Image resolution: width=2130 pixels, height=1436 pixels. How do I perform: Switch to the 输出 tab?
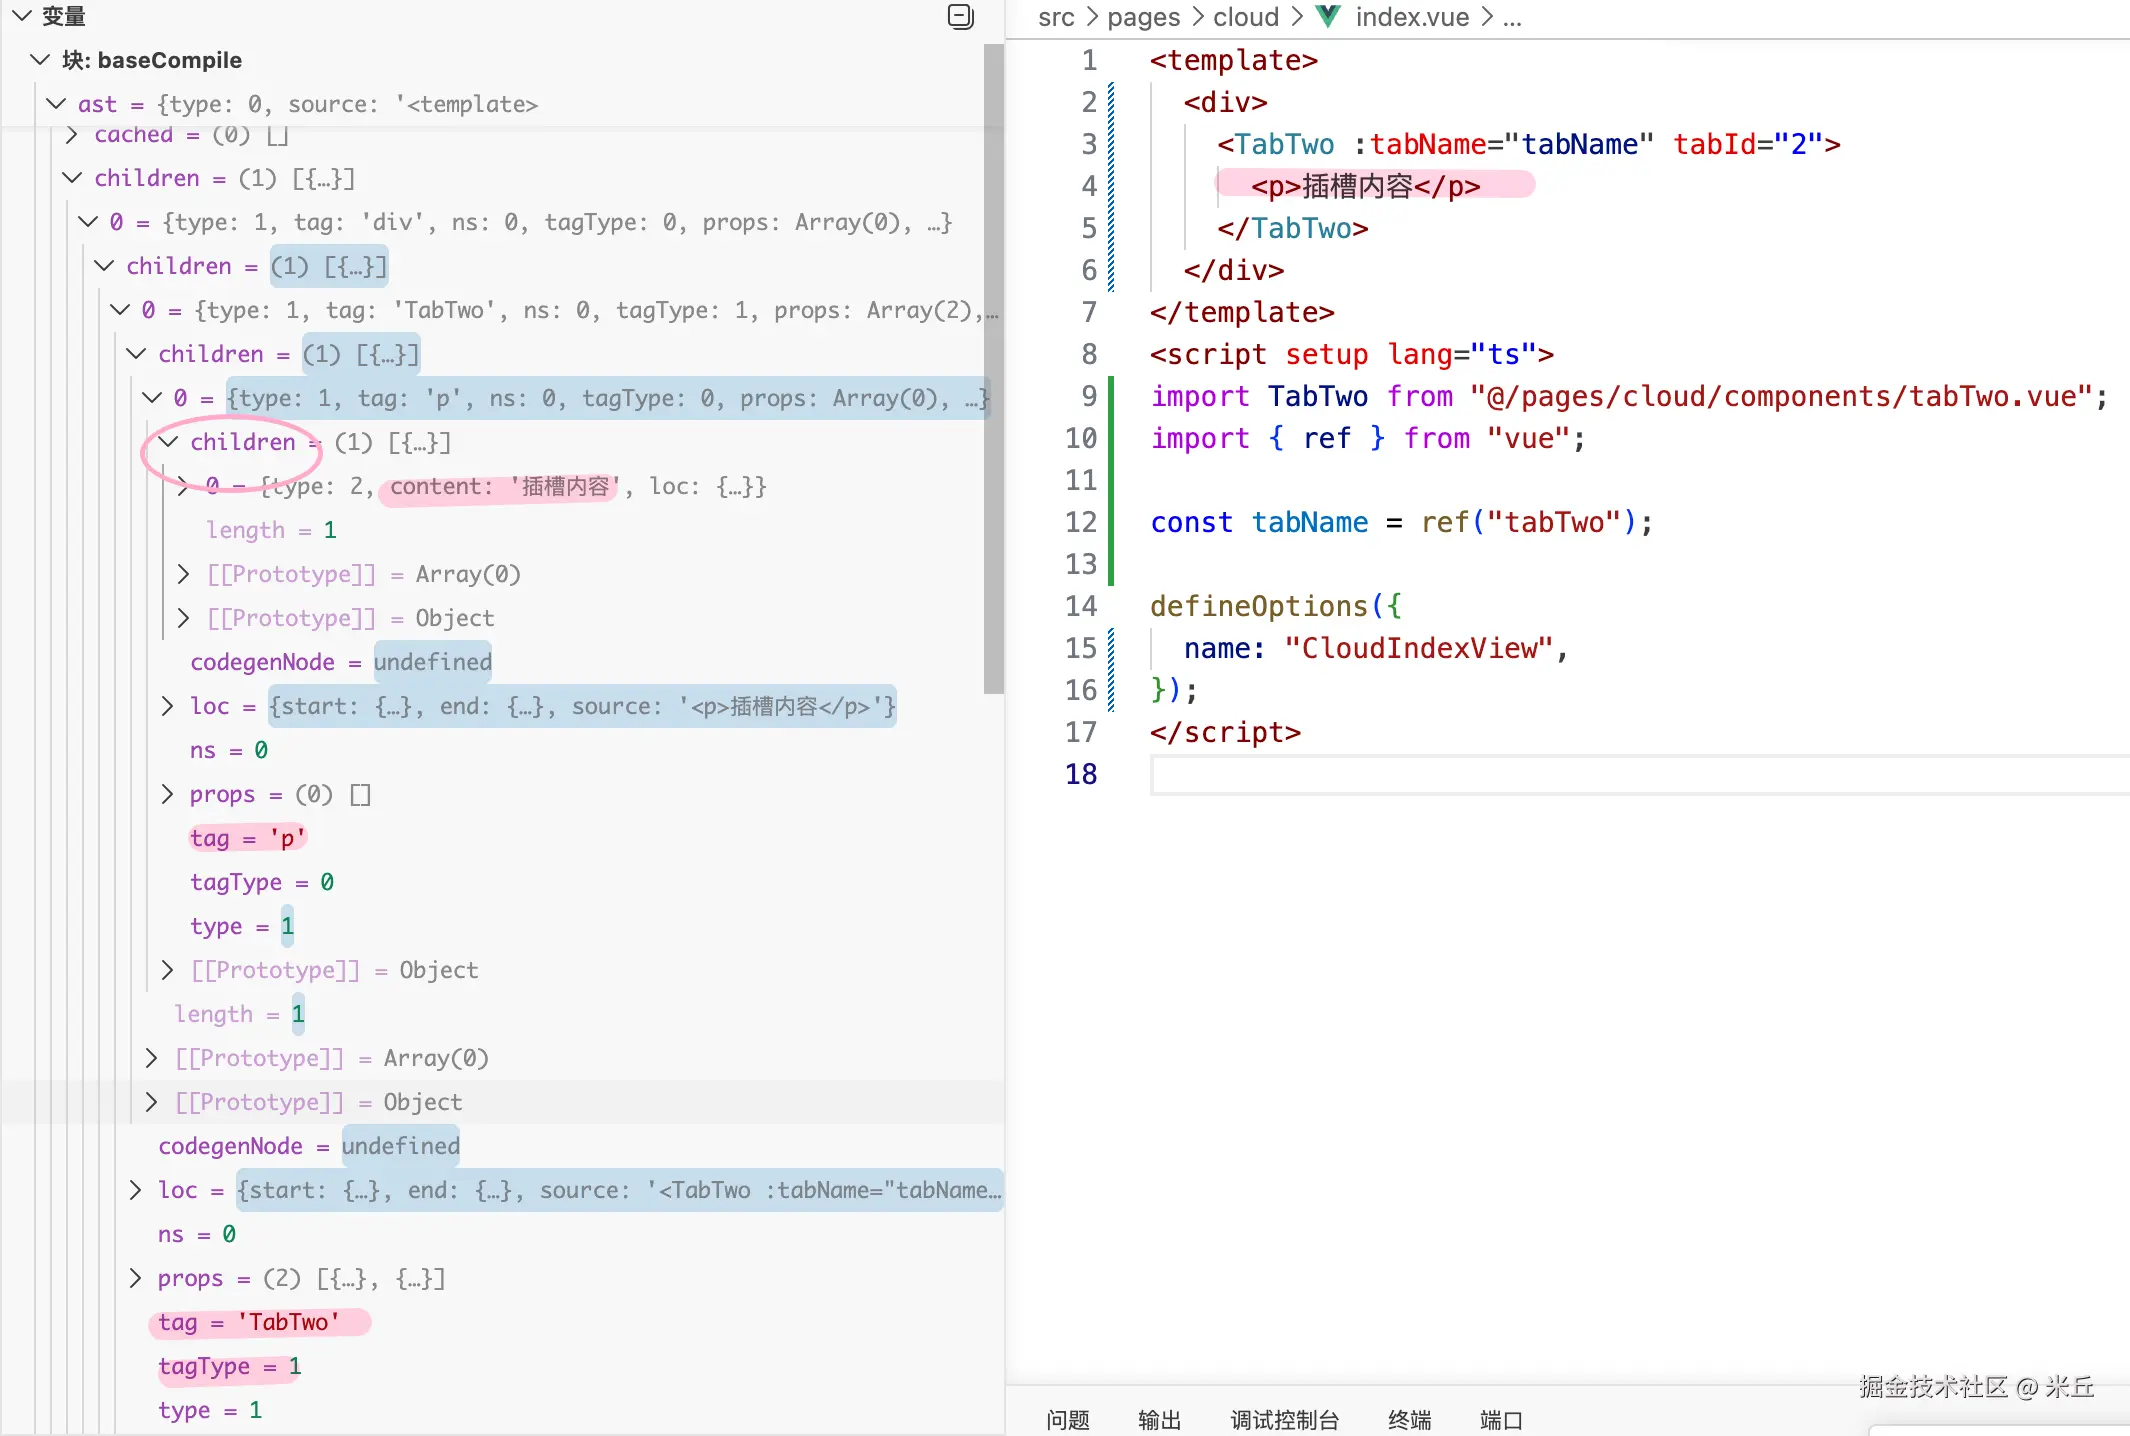pos(1159,1419)
